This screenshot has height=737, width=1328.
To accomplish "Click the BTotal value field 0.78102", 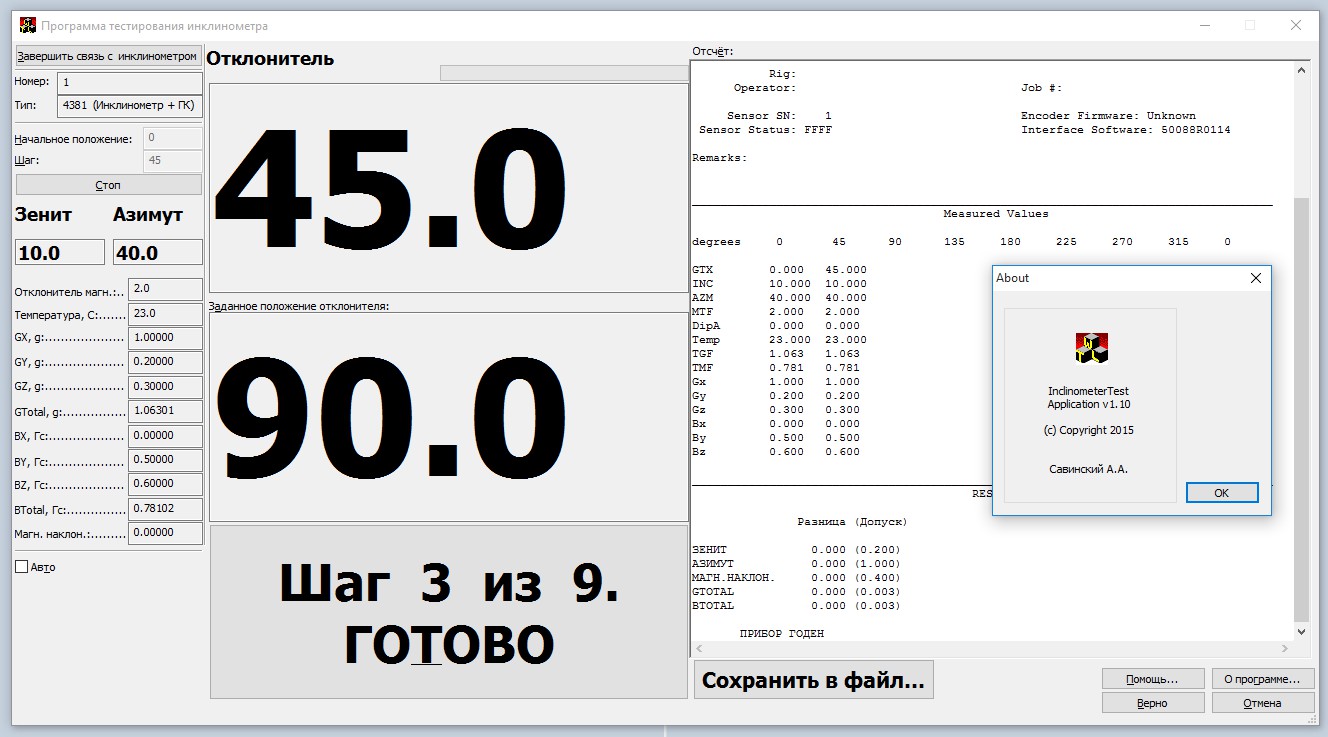I will [165, 509].
